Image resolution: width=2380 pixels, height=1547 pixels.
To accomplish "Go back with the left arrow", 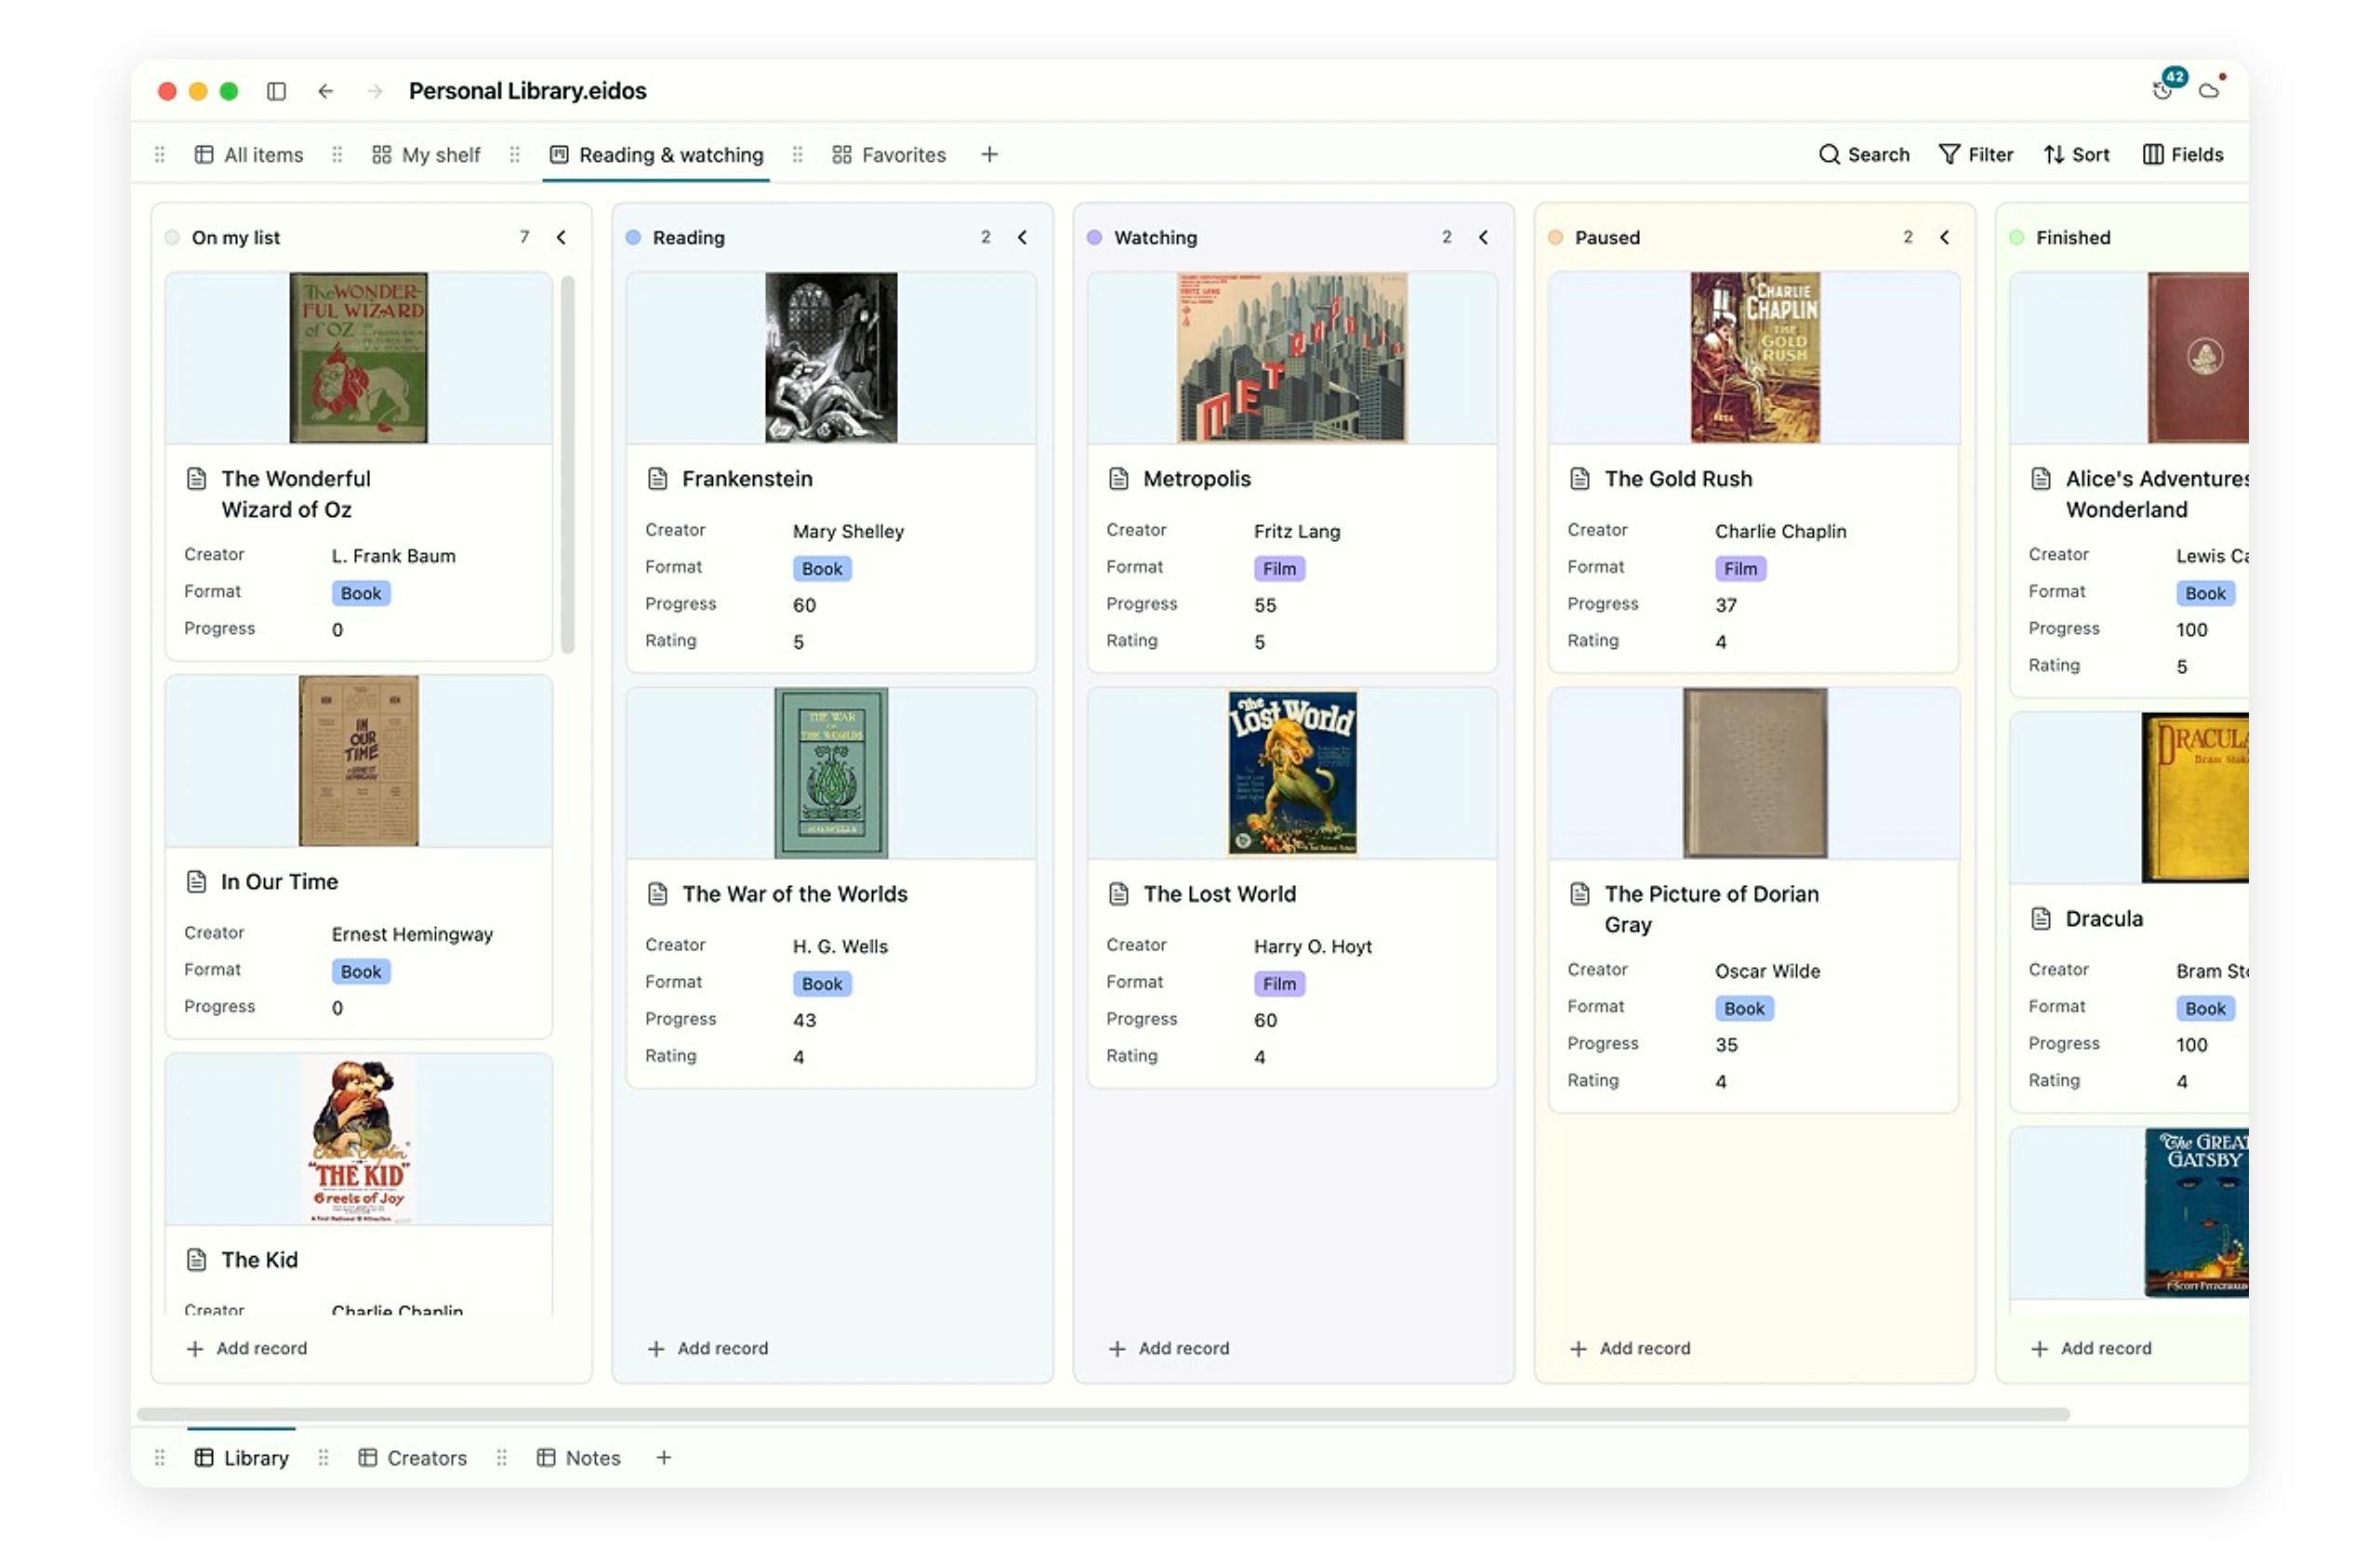I will [x=326, y=91].
